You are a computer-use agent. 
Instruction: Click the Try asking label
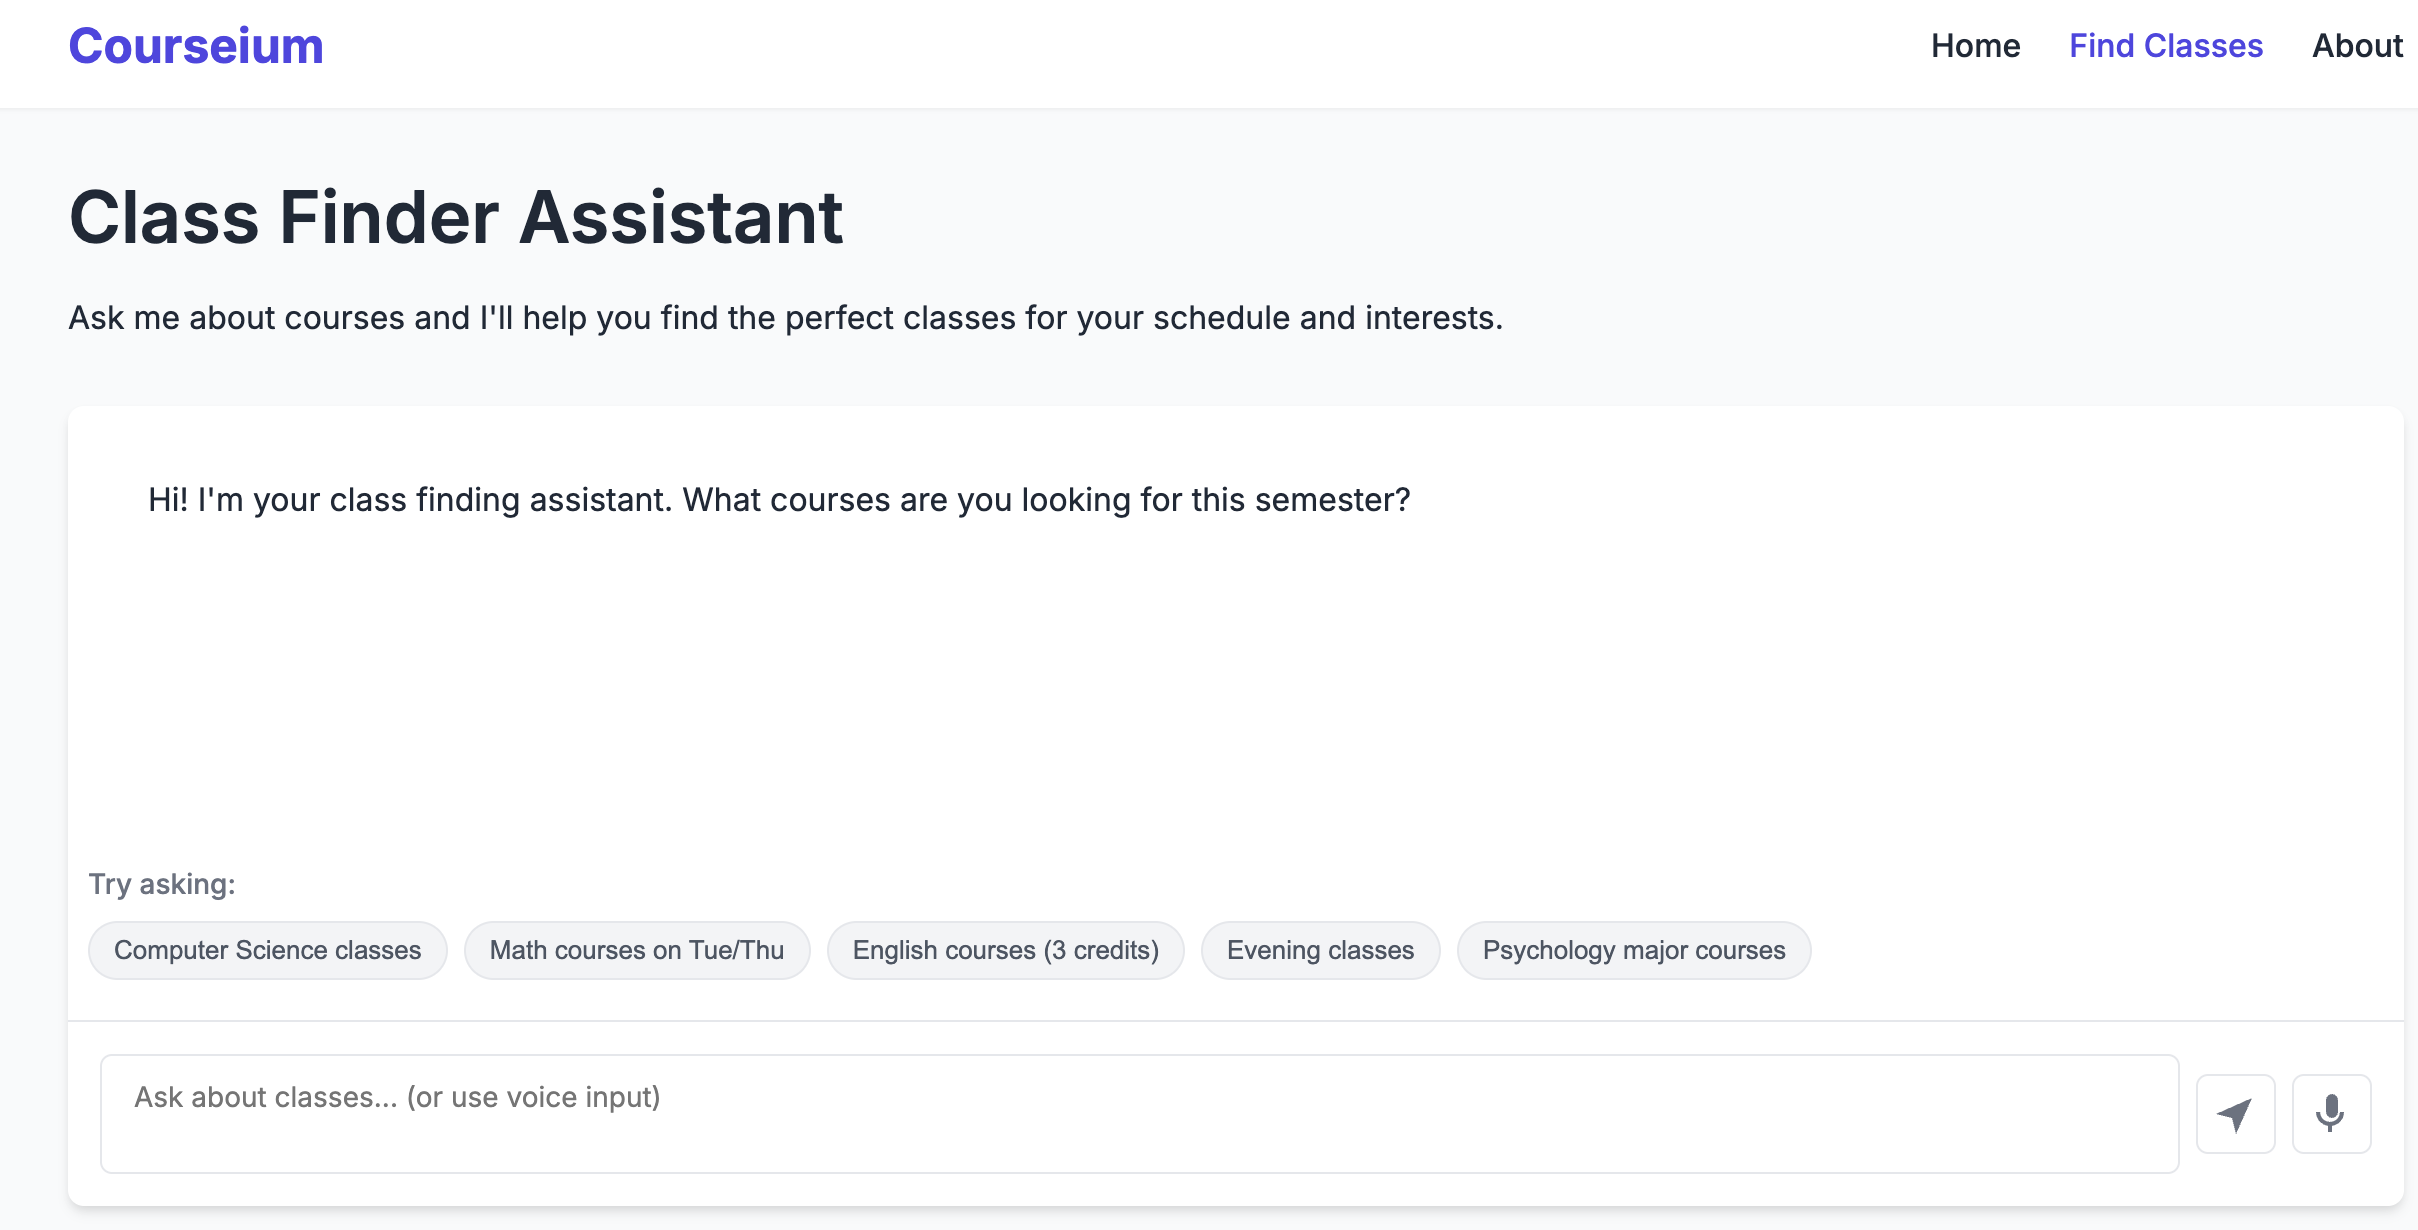tap(162, 884)
